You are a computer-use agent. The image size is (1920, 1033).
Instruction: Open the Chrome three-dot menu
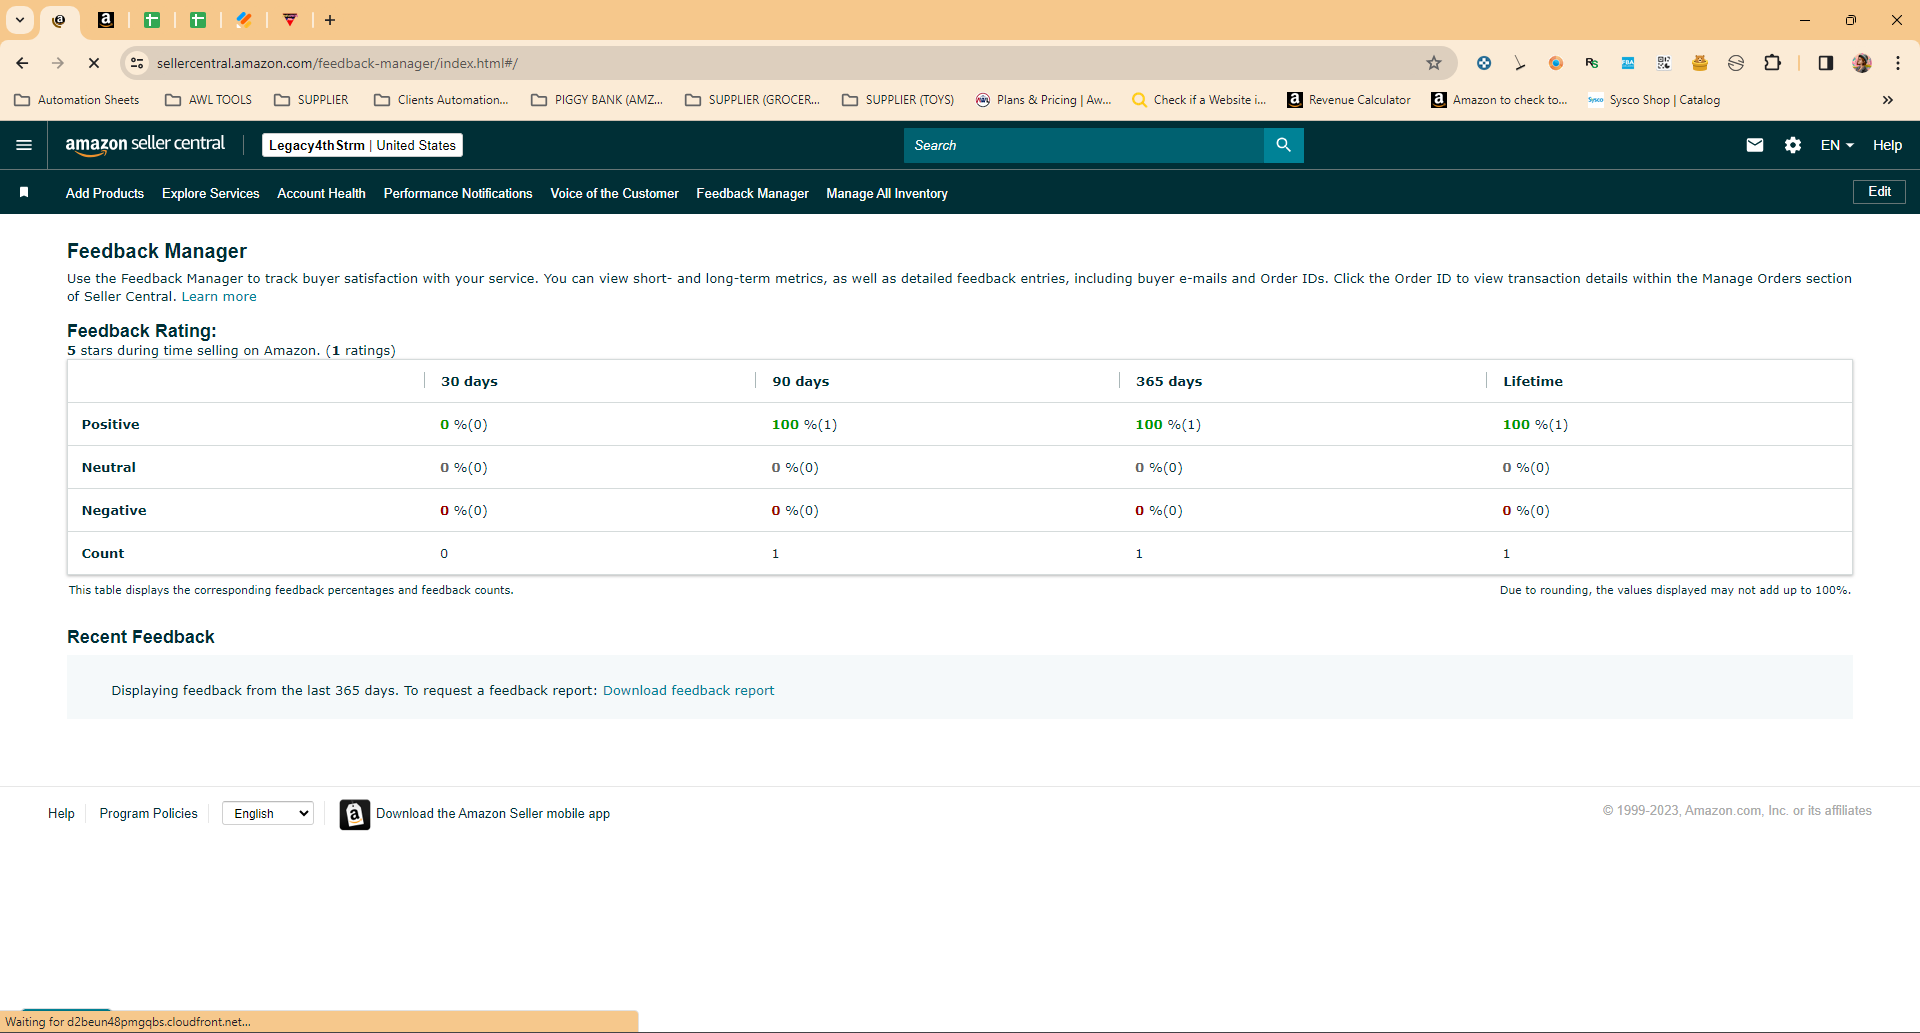point(1897,63)
